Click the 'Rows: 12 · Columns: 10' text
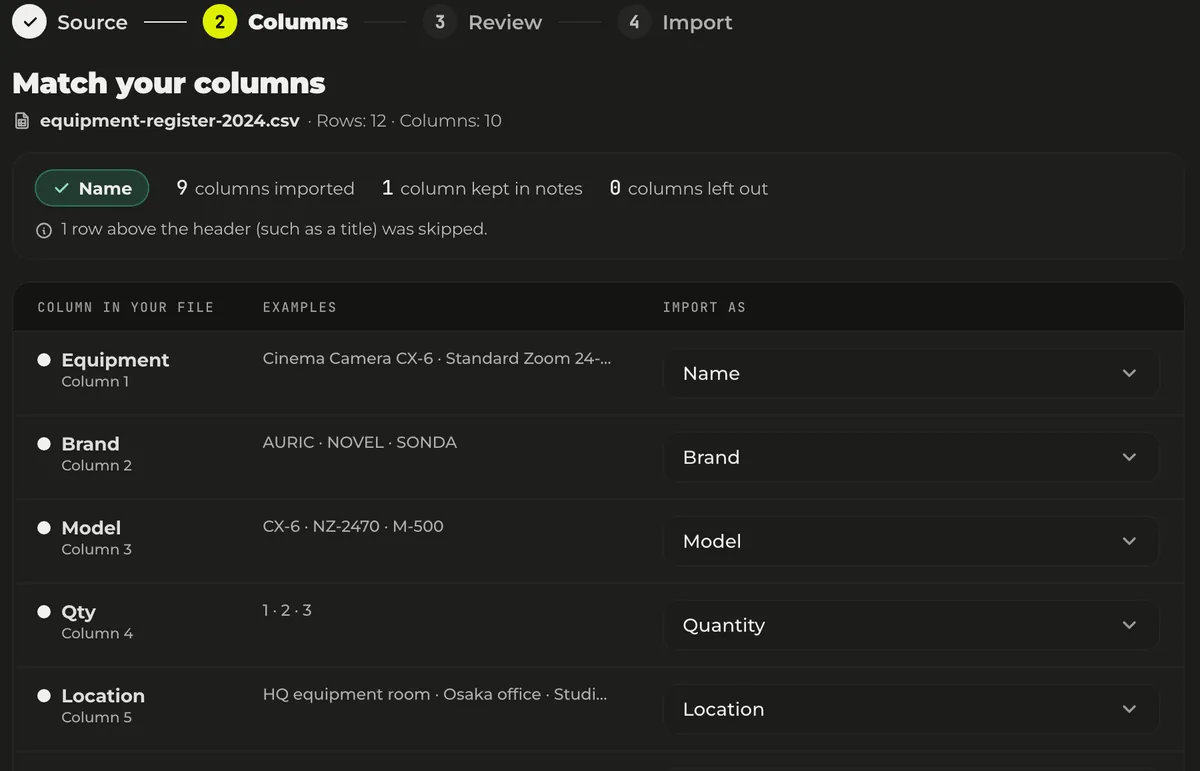 click(409, 121)
